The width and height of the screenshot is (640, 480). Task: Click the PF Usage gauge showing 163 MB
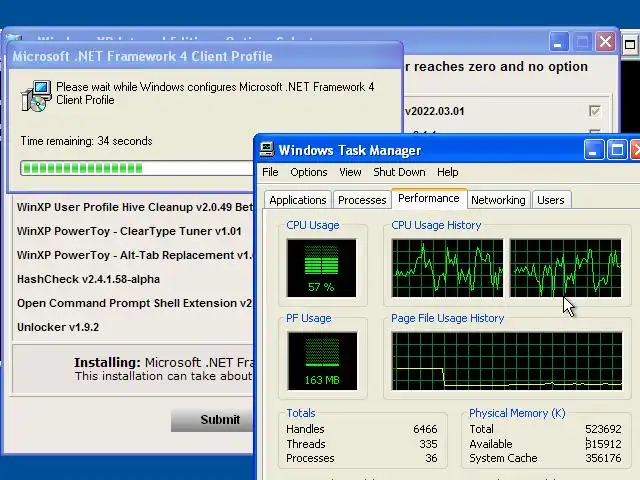pos(322,361)
